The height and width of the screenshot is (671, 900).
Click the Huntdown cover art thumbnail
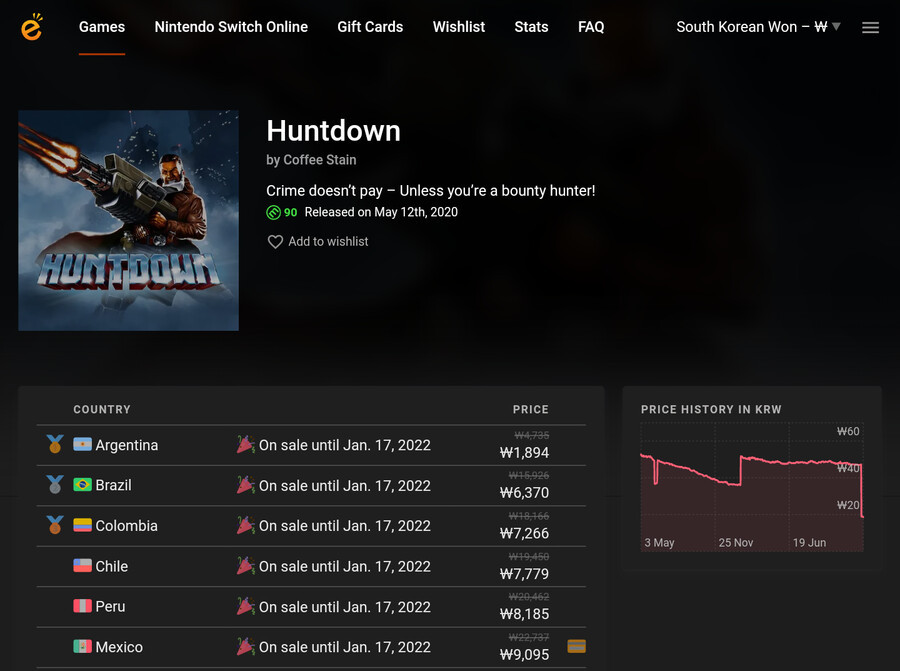[x=129, y=220]
